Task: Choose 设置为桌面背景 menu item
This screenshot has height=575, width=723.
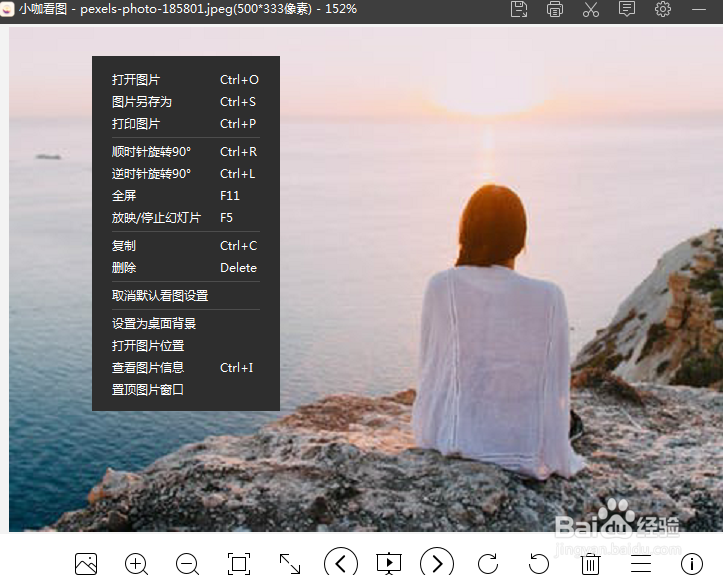Action: (186, 324)
